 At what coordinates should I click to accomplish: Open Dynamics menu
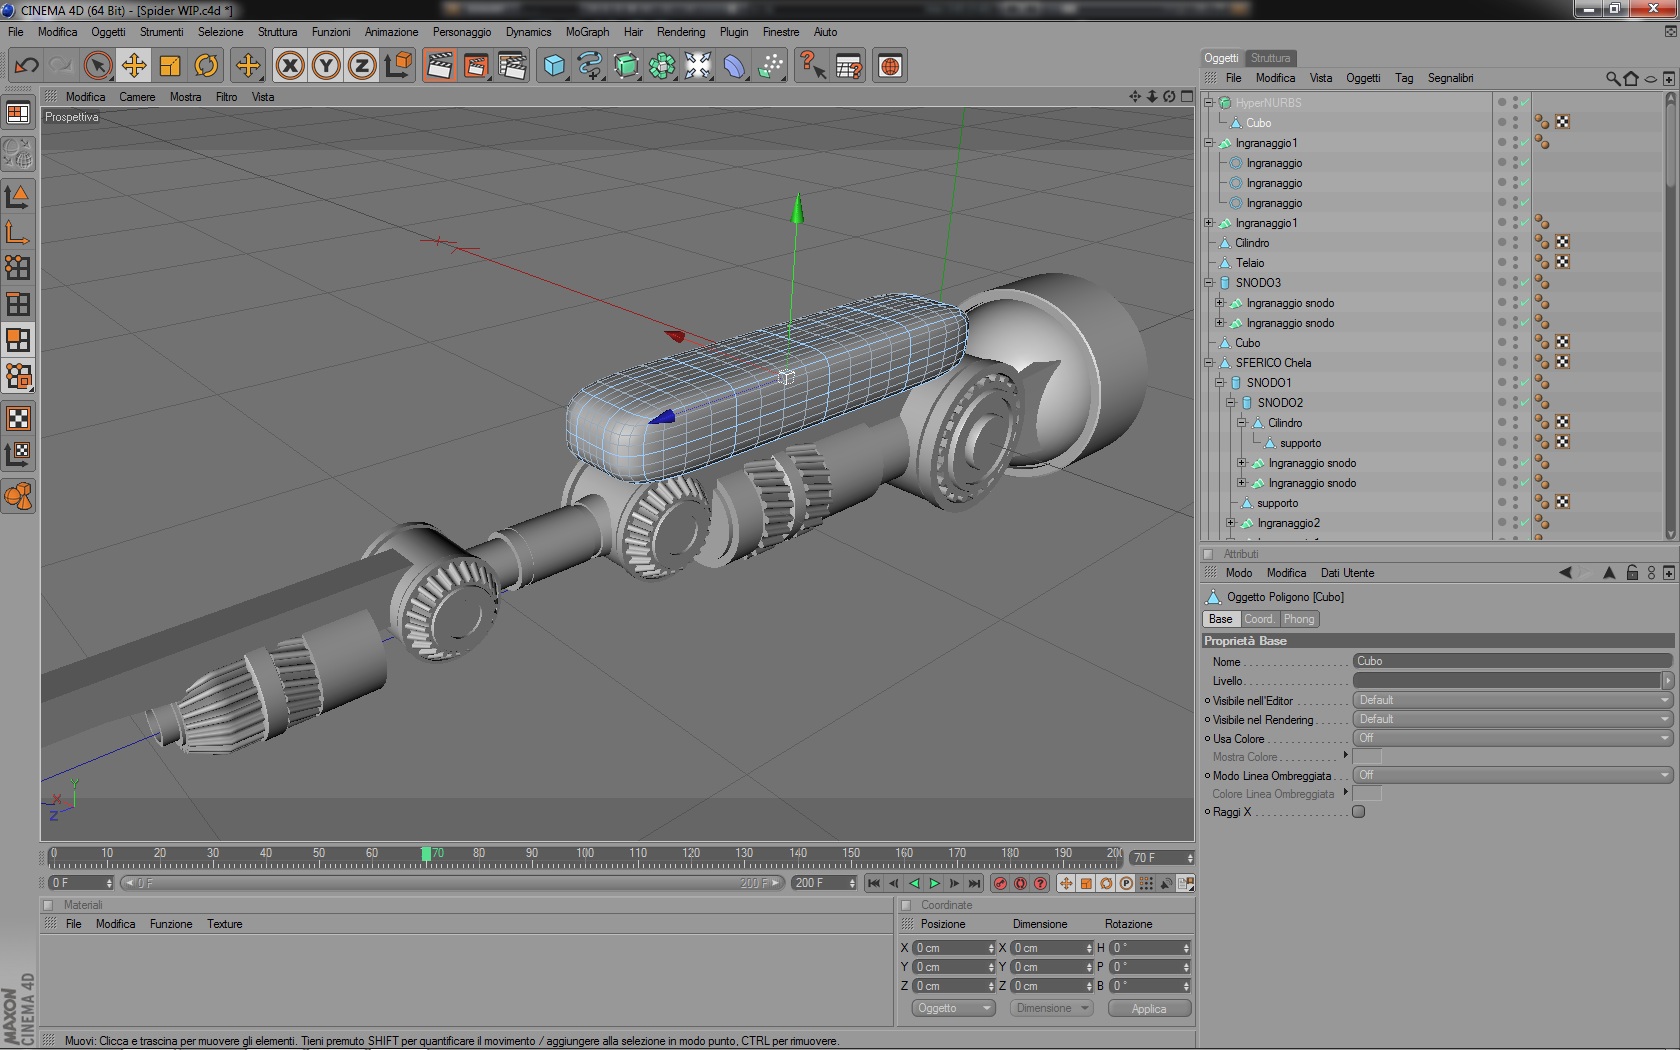[x=528, y=32]
